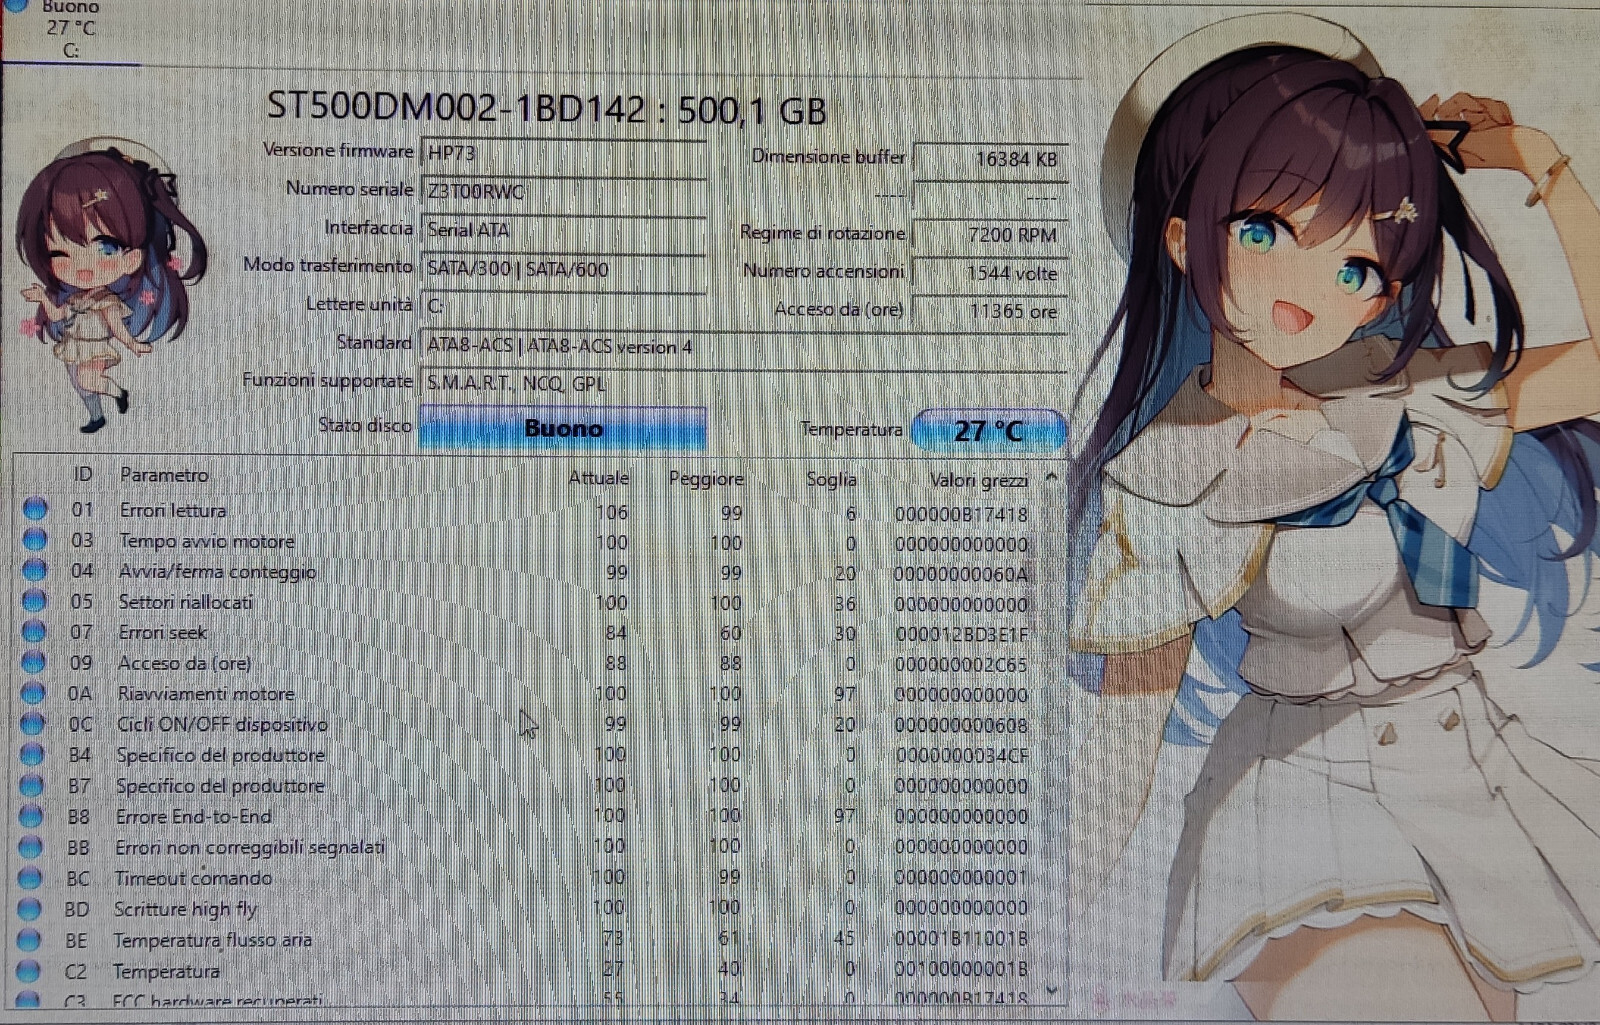
Task: Click the Buono disk status button
Action: coord(563,428)
